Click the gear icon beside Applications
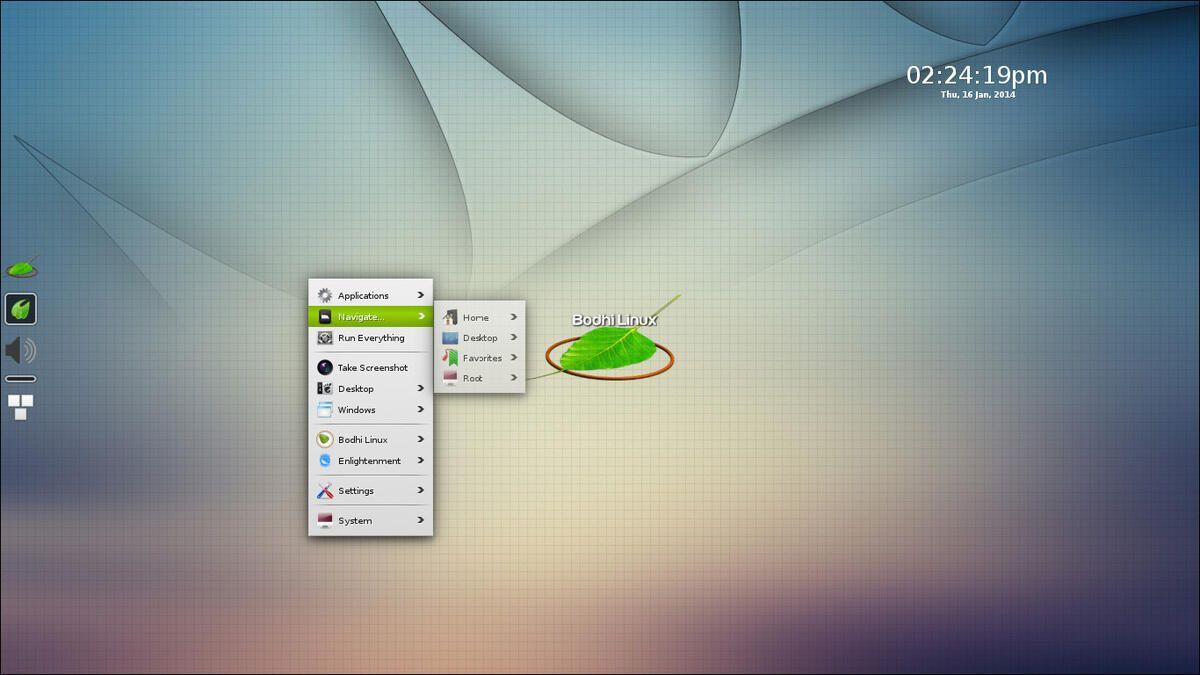The width and height of the screenshot is (1200, 675). click(x=325, y=295)
